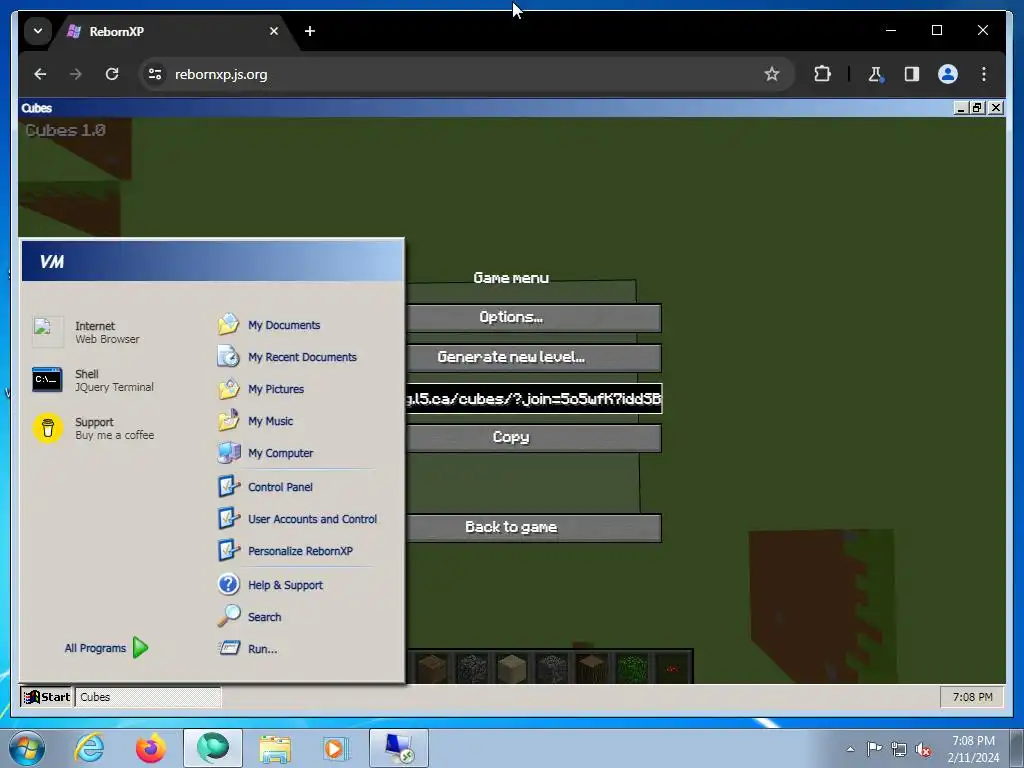This screenshot has height=768, width=1024.
Task: Select sand-colored block in hotbar
Action: pos(512,668)
